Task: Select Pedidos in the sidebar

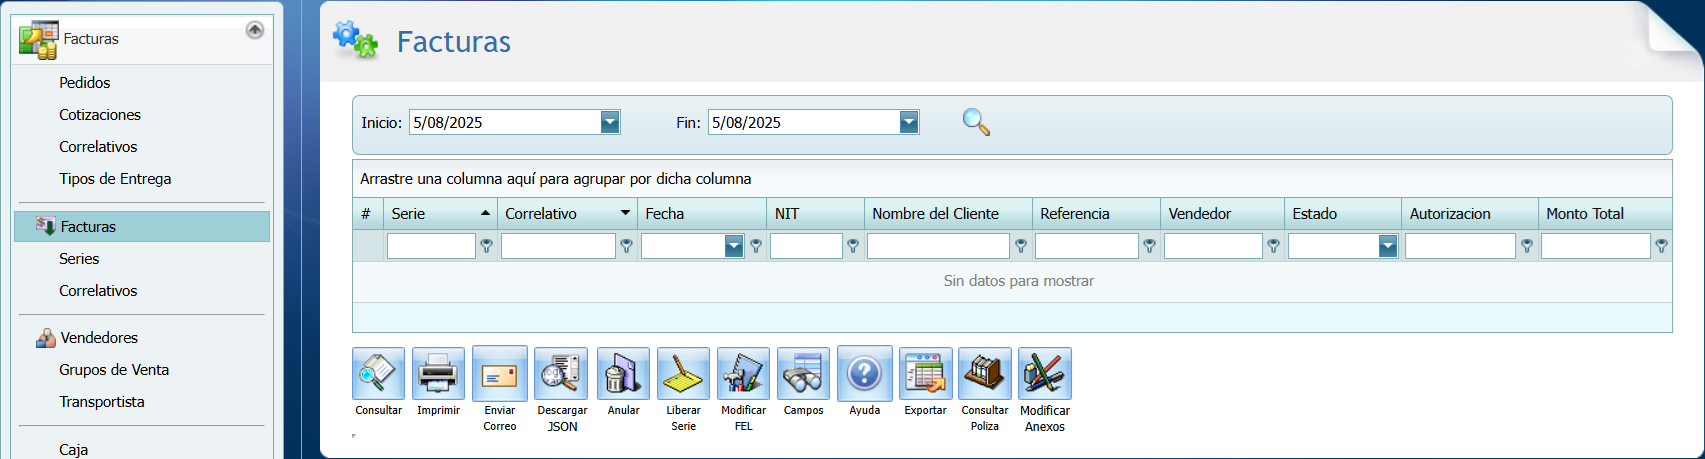Action: 85,83
